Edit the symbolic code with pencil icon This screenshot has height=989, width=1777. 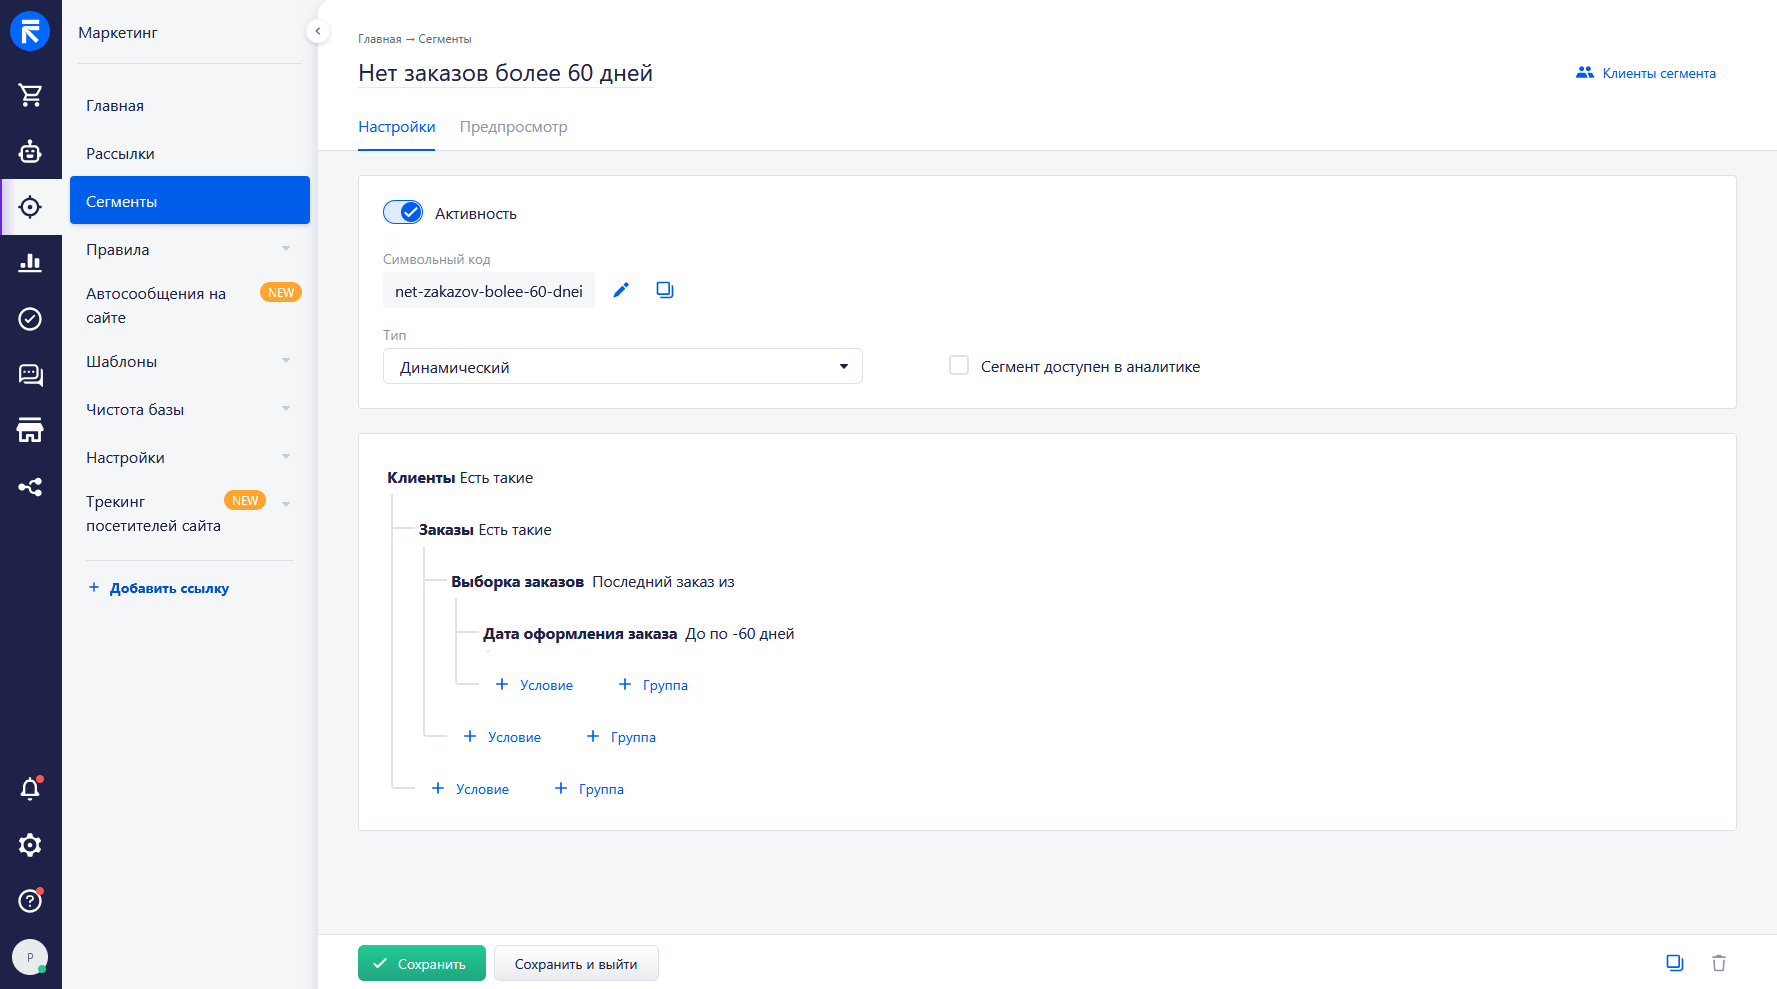[x=621, y=290]
